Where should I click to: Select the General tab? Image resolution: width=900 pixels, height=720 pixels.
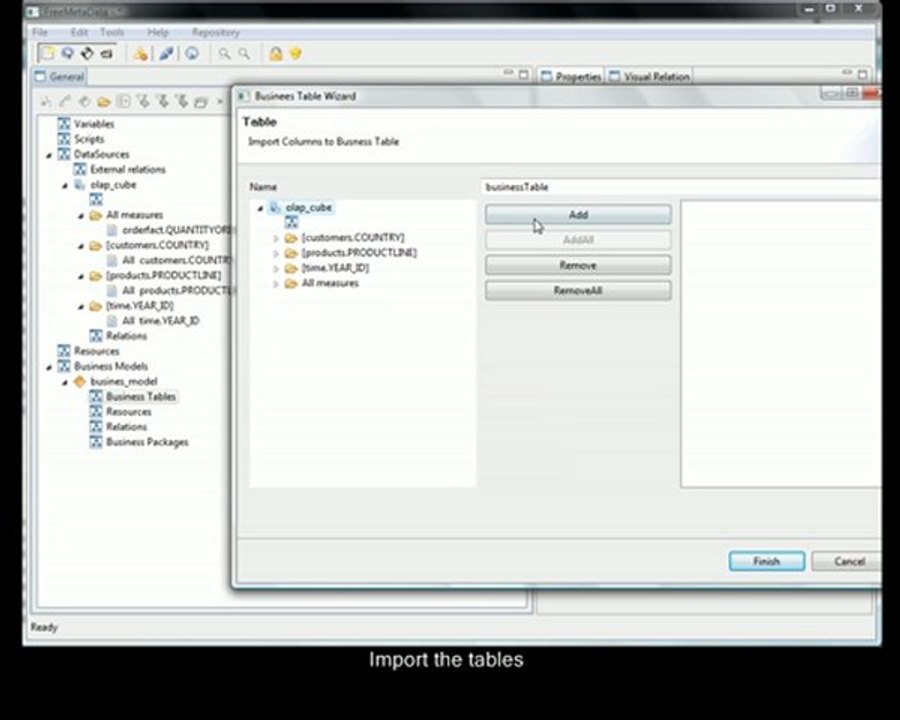tap(60, 76)
